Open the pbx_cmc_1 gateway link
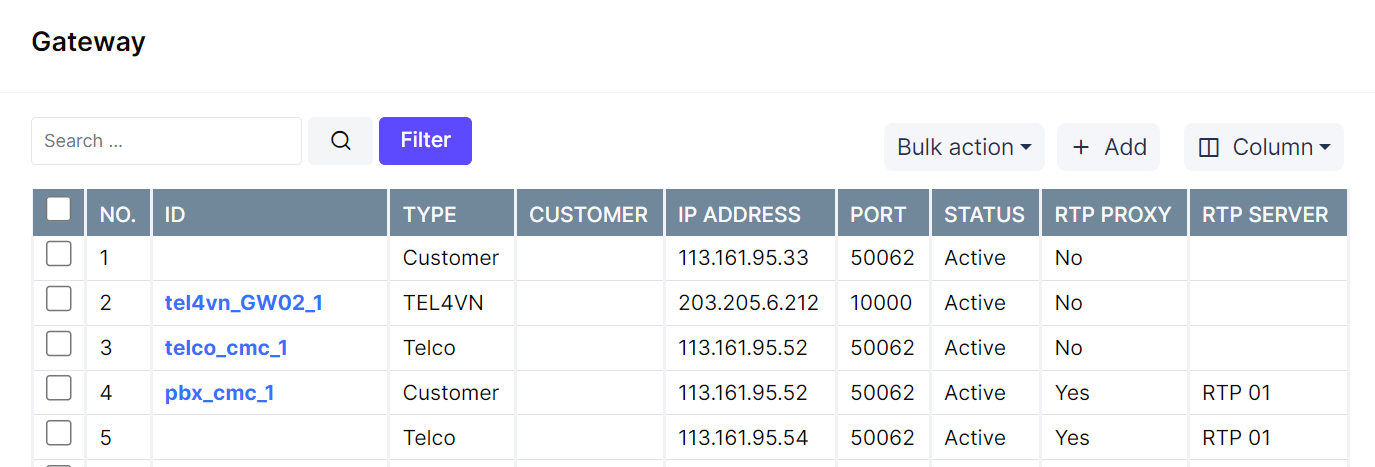 click(220, 393)
